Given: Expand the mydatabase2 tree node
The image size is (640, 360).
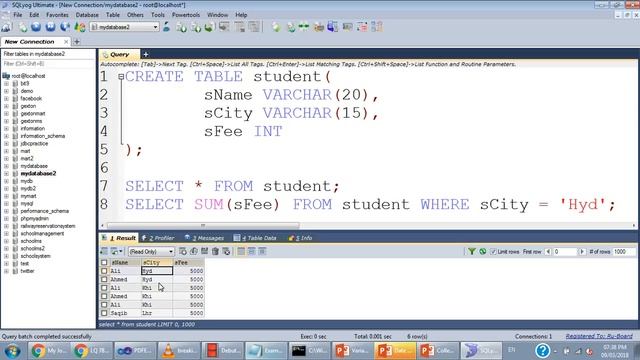Looking at the screenshot, I should point(6,173).
